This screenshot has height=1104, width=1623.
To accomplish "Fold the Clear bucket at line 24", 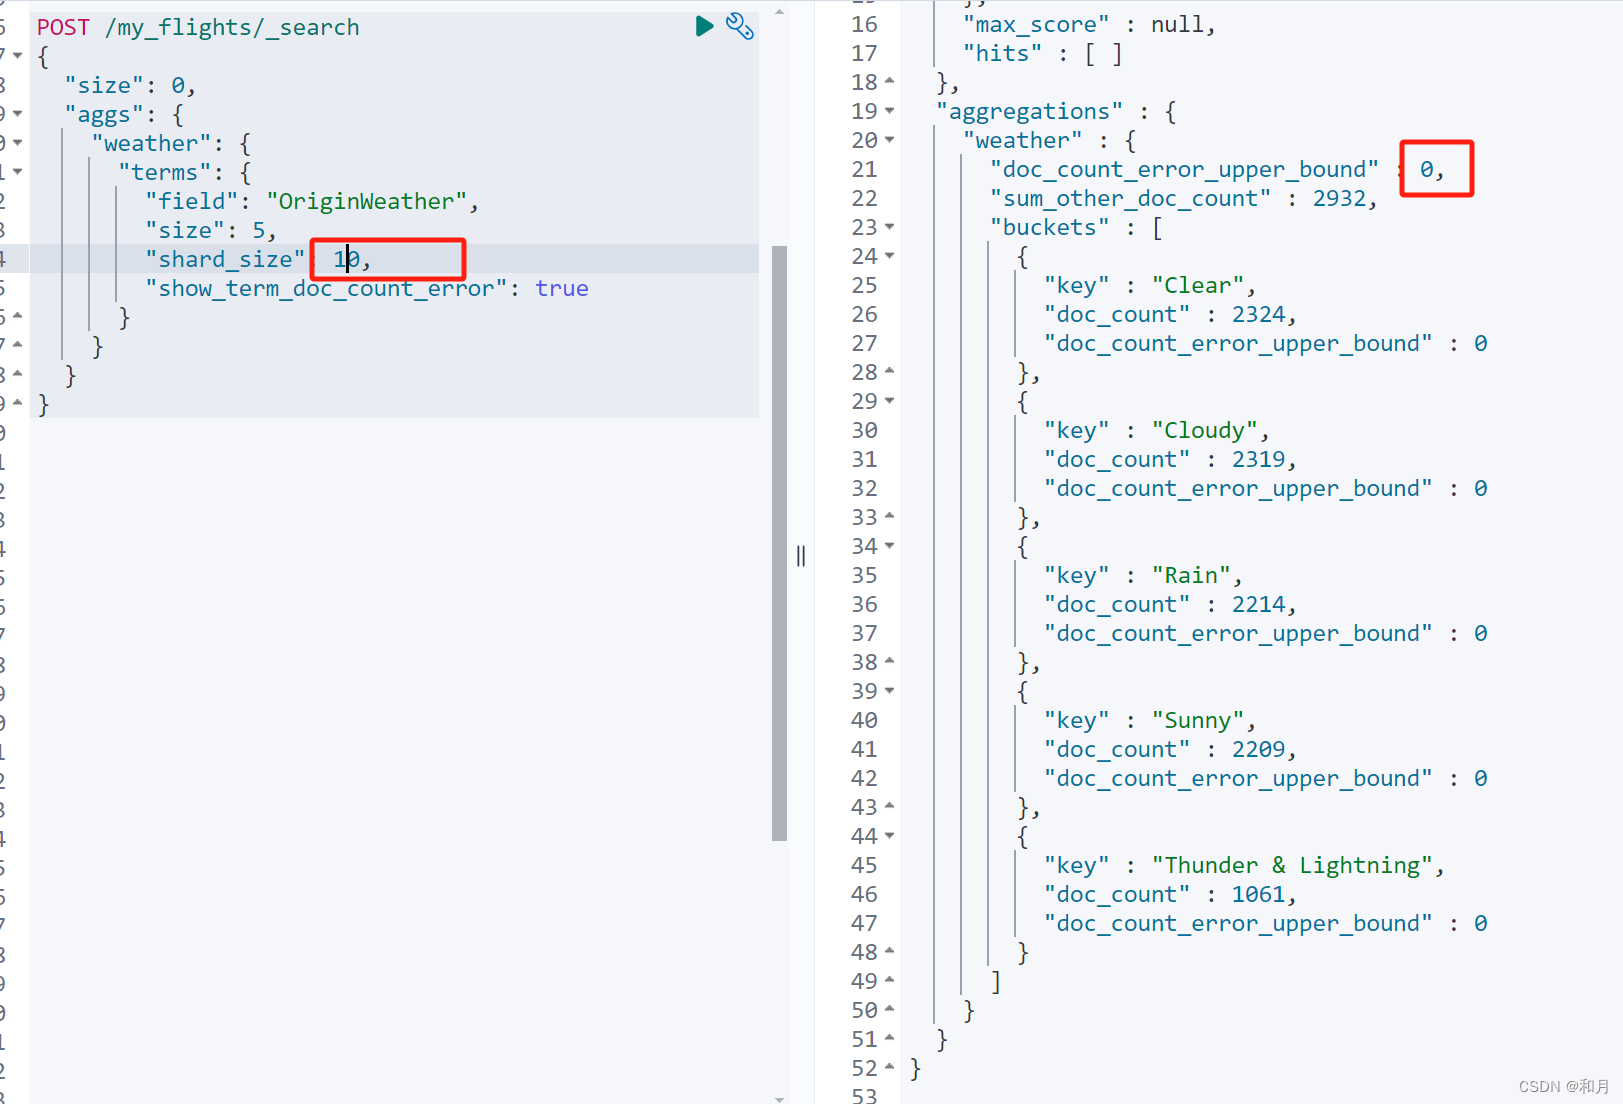I will point(890,256).
